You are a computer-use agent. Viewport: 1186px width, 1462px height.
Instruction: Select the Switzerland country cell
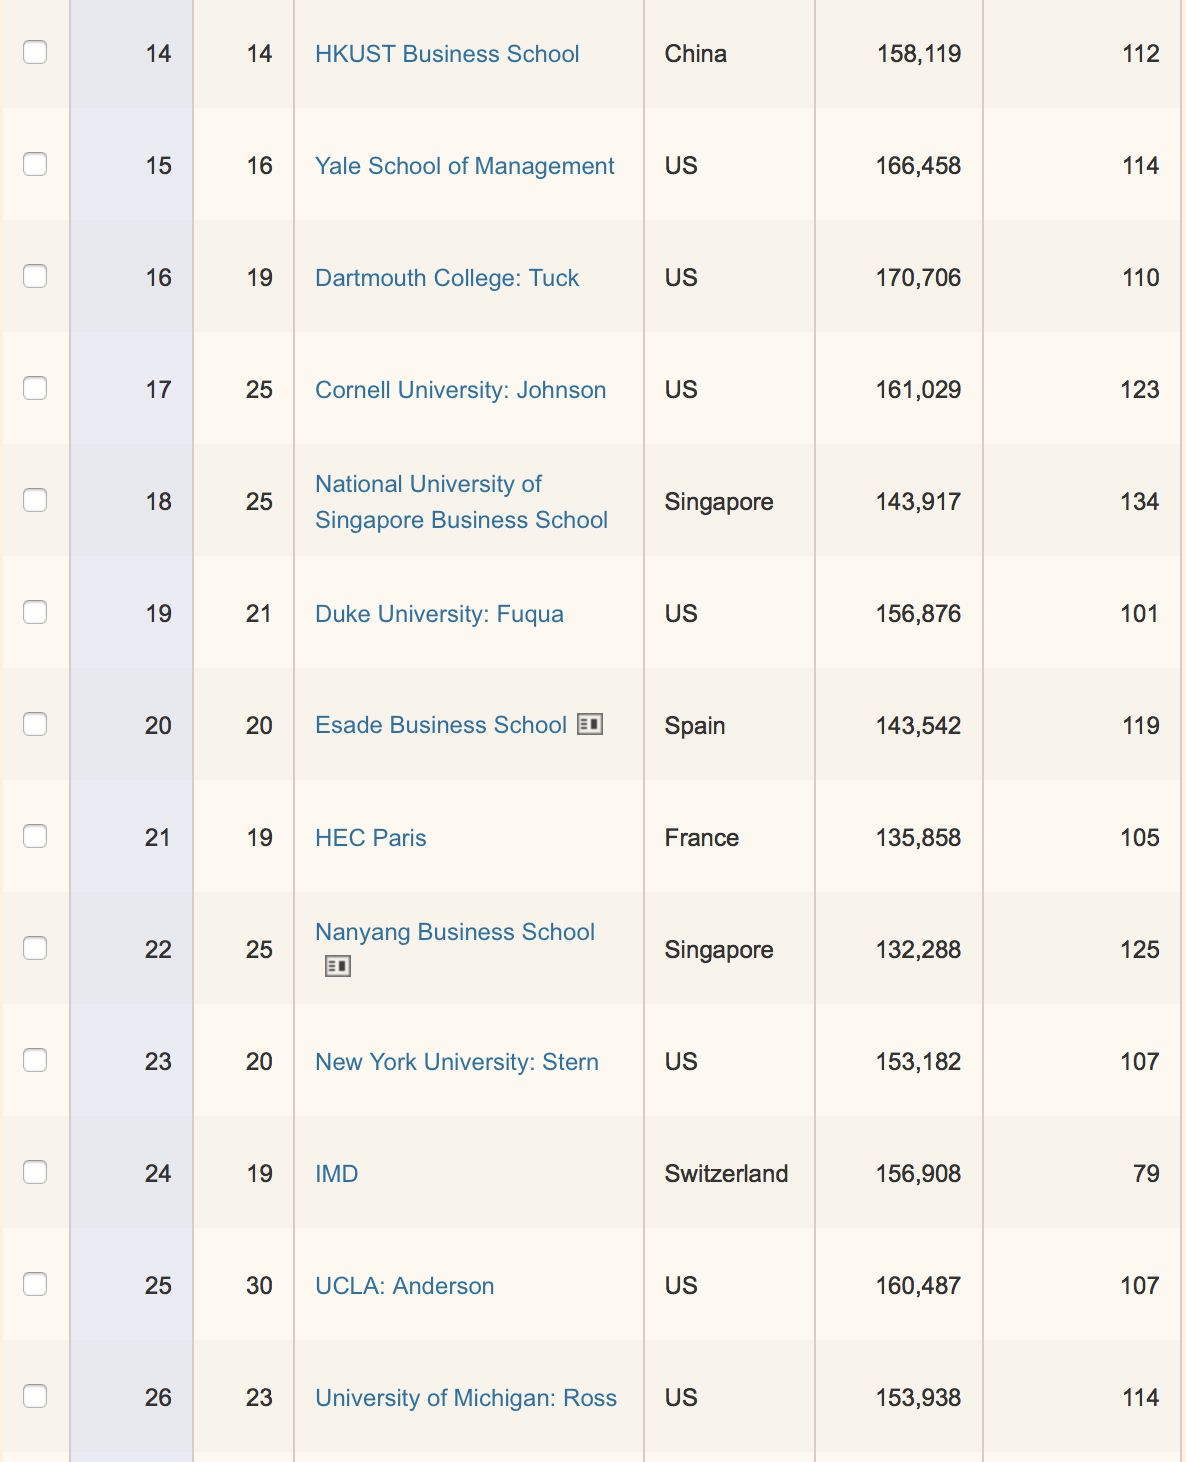click(x=727, y=1174)
